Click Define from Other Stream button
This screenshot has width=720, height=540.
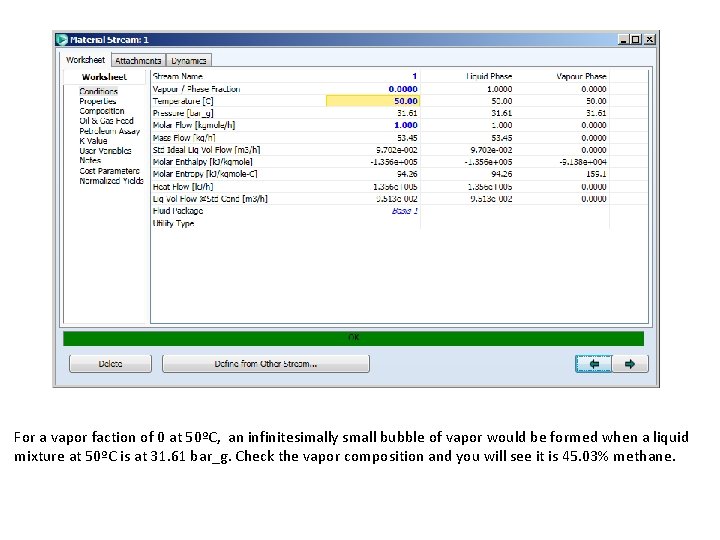tap(266, 364)
